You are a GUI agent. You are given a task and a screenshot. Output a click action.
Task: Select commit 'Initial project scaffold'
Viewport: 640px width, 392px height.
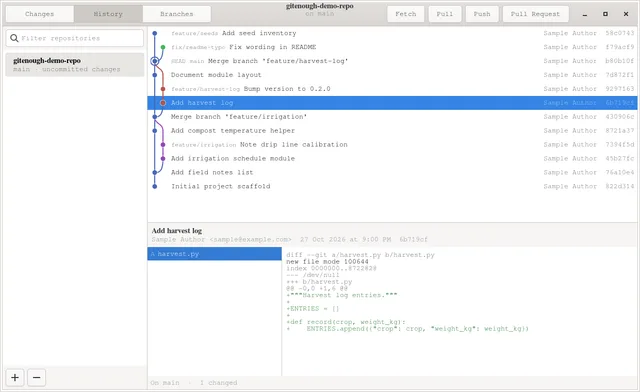(x=392, y=187)
